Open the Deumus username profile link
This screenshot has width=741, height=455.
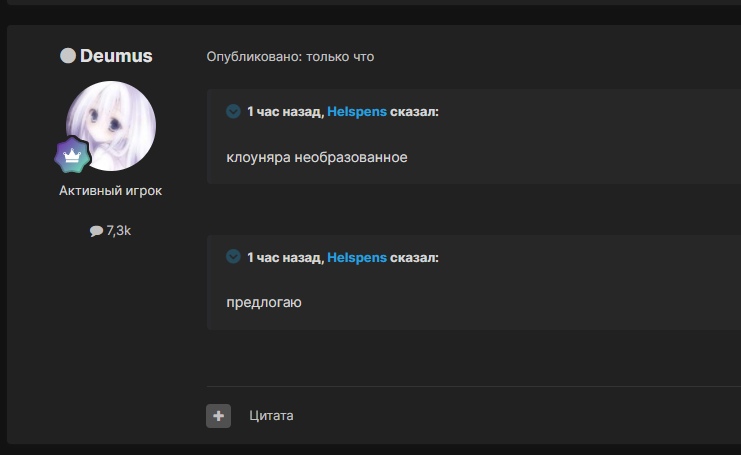(x=116, y=56)
